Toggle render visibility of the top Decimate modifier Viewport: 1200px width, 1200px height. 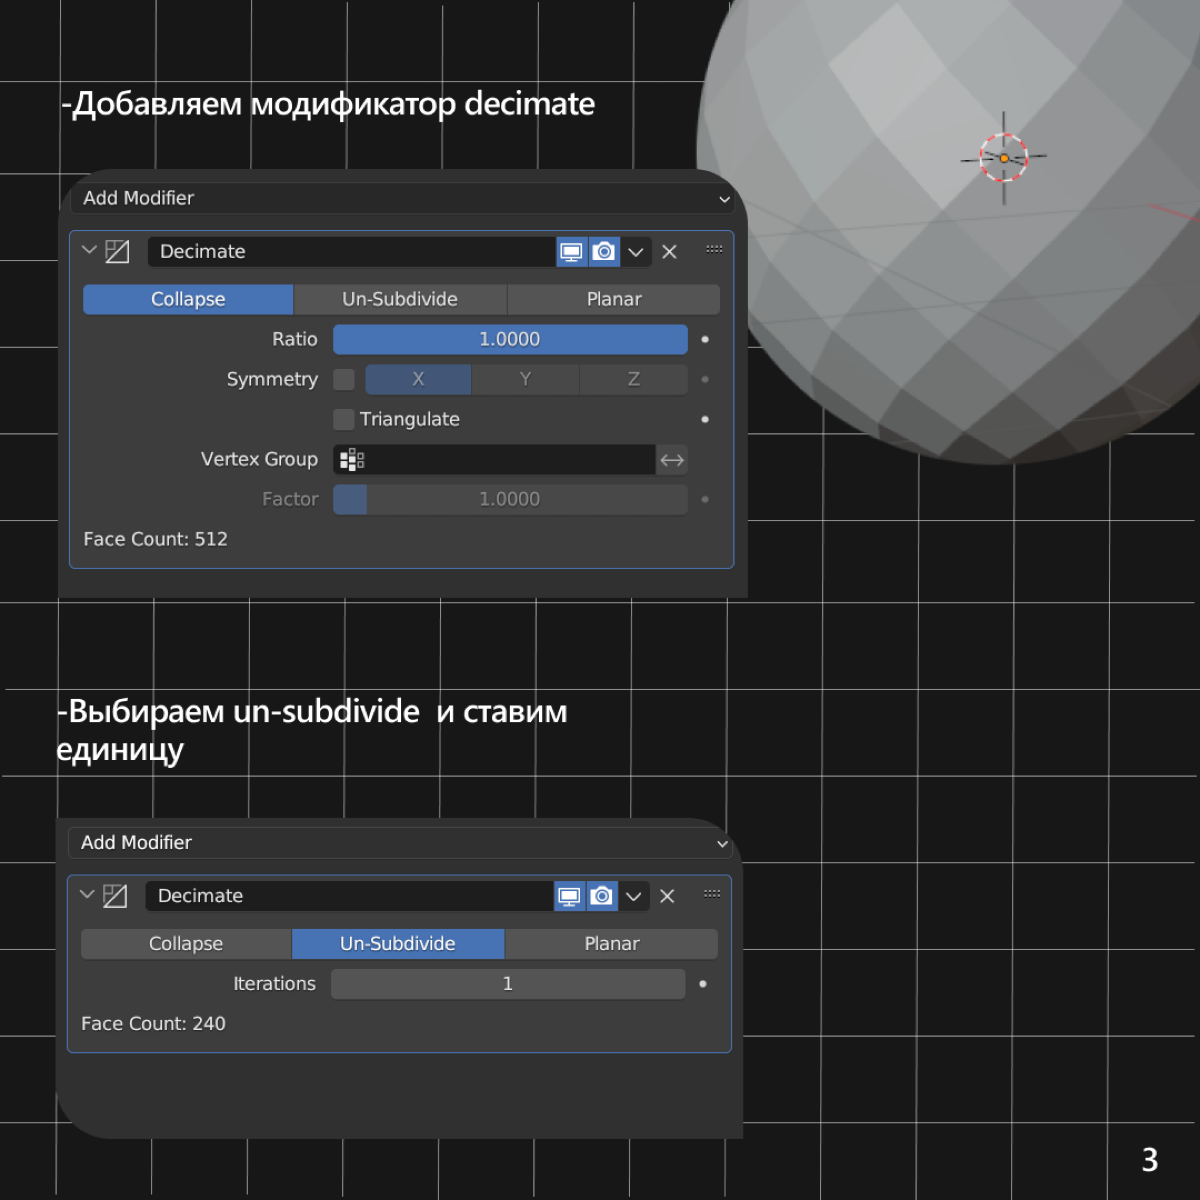603,252
